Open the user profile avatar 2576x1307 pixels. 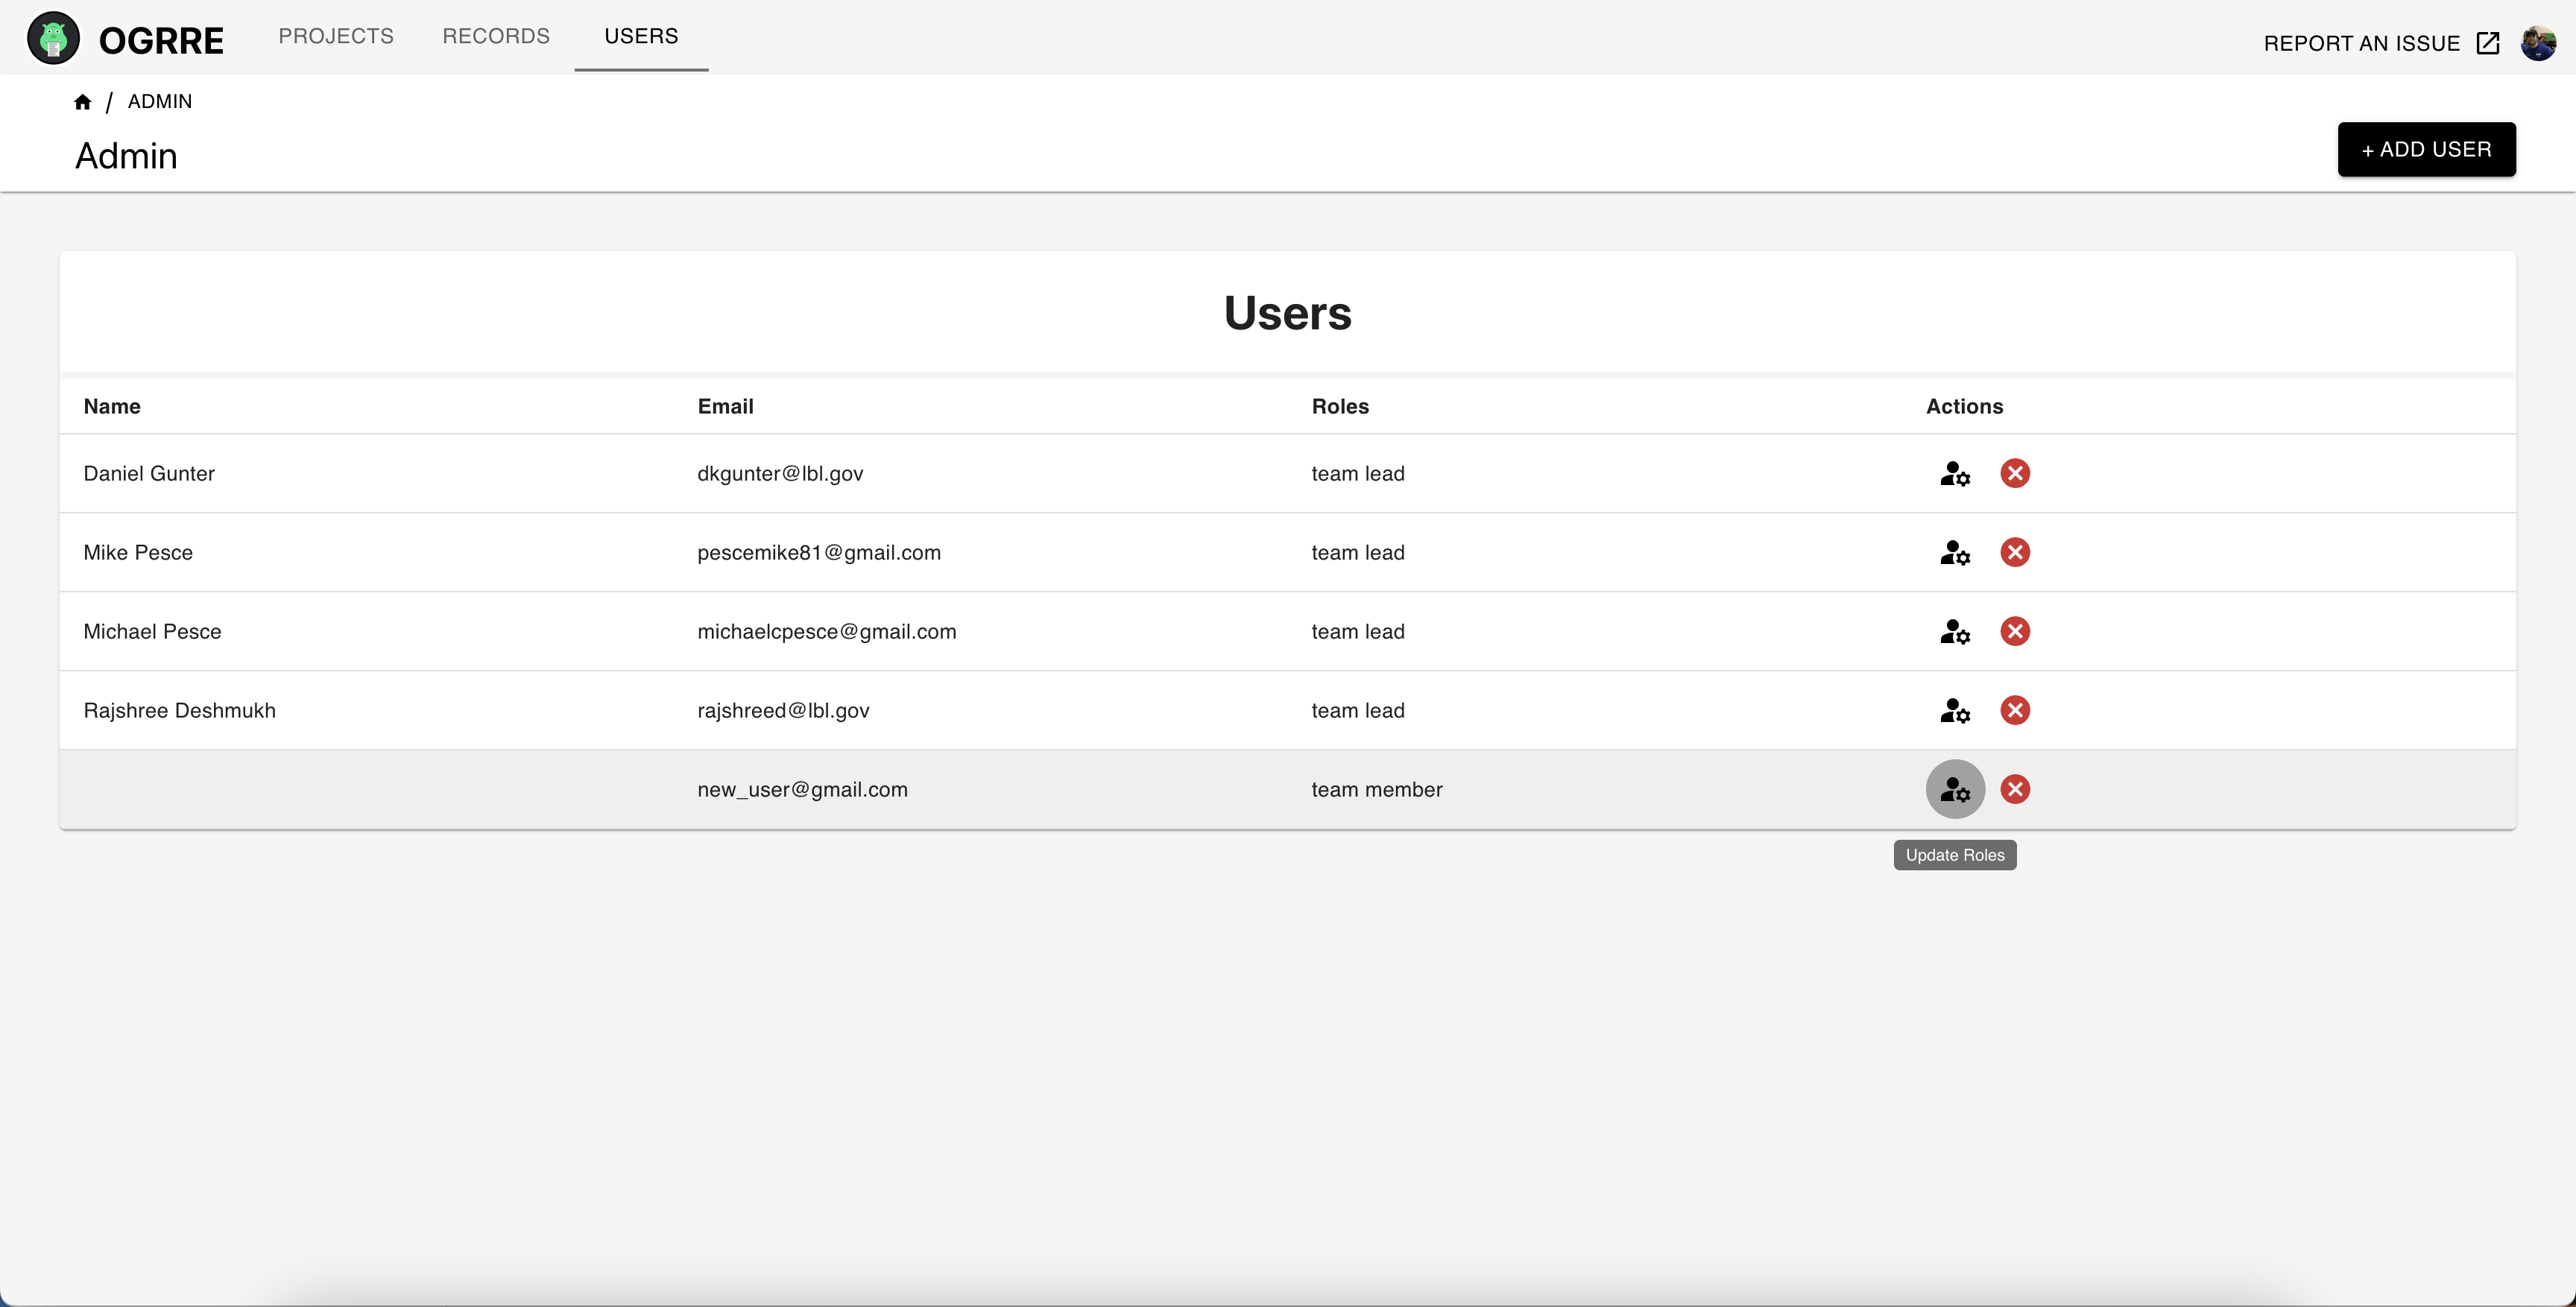click(x=2538, y=43)
